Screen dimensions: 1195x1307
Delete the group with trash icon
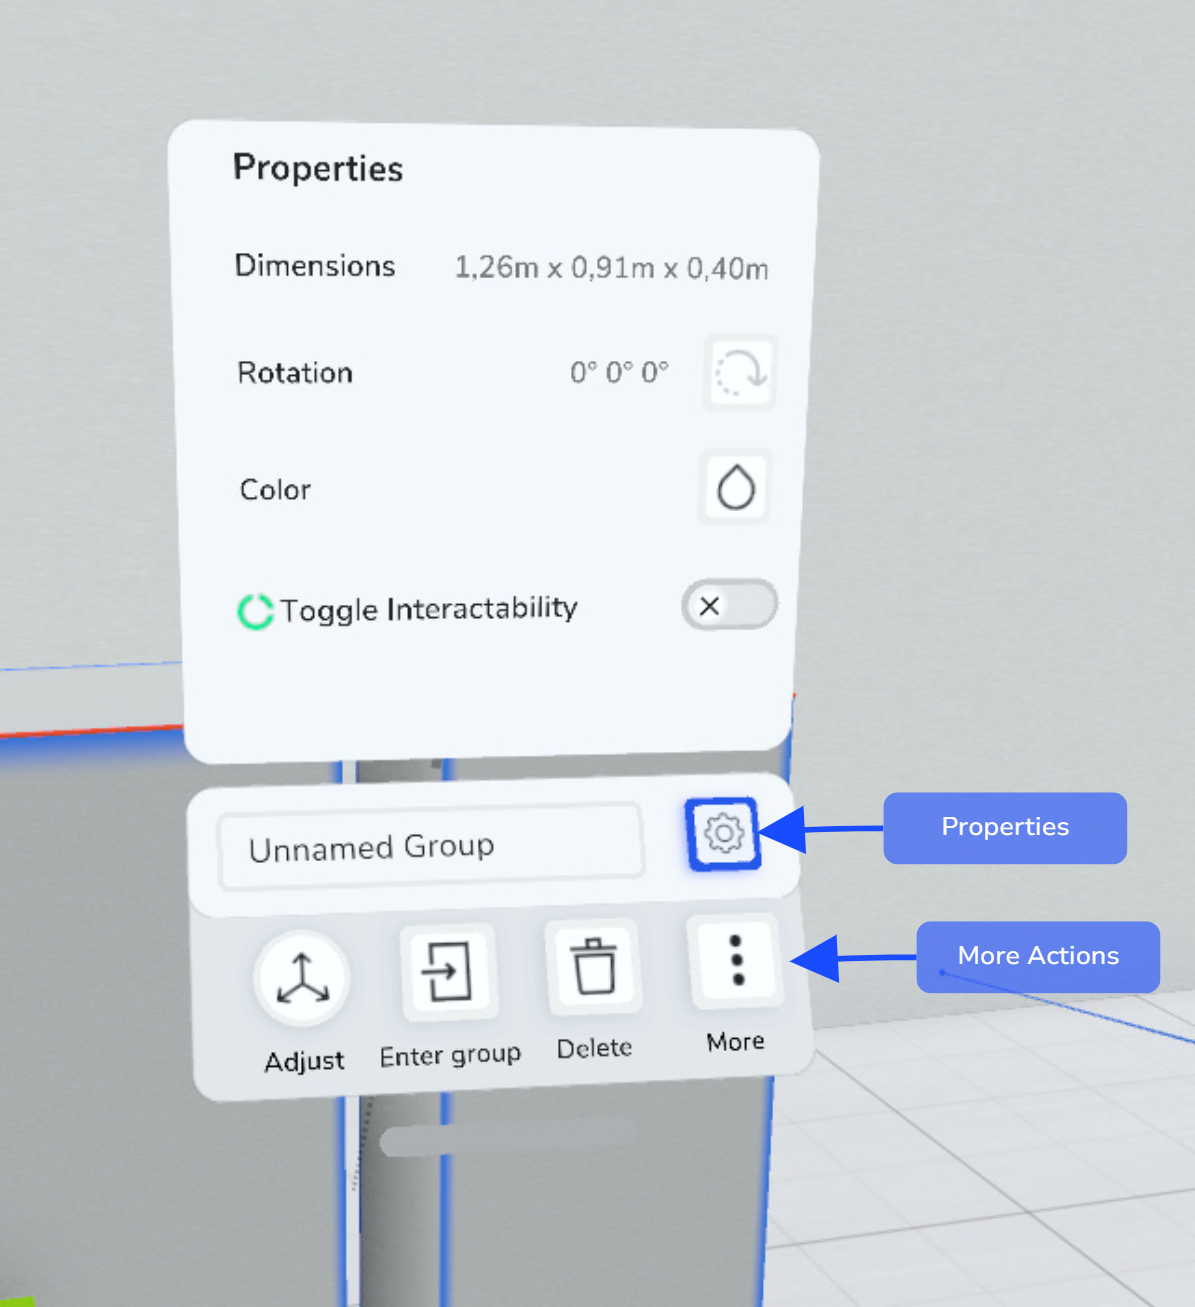(594, 966)
